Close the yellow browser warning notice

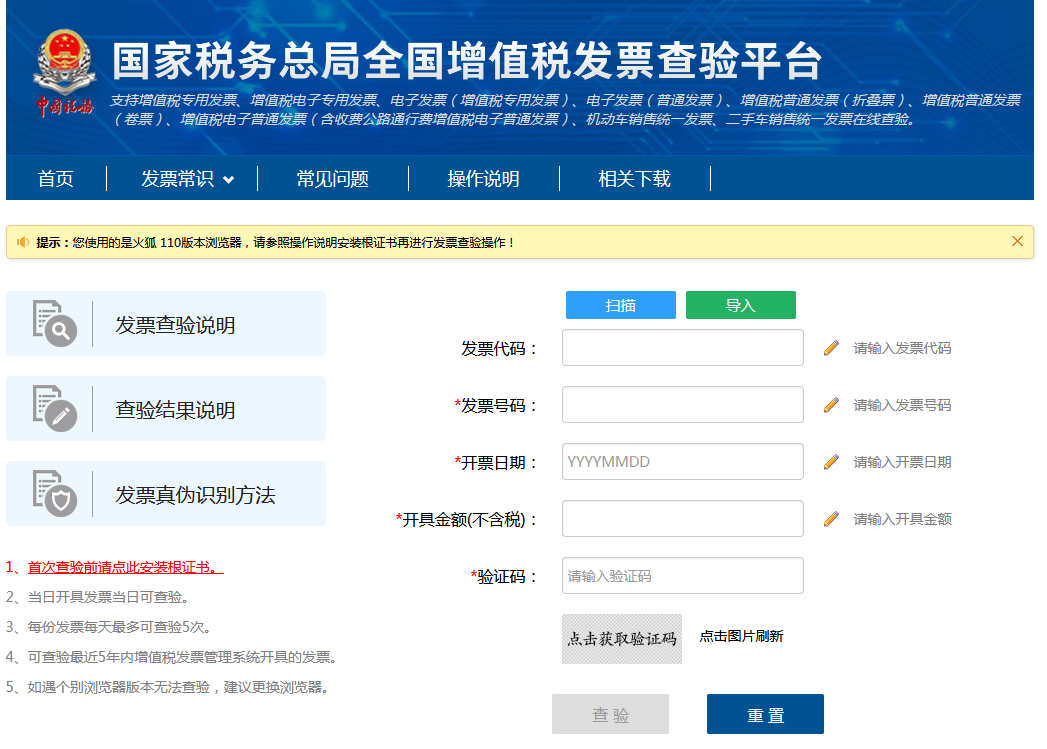(x=1017, y=242)
